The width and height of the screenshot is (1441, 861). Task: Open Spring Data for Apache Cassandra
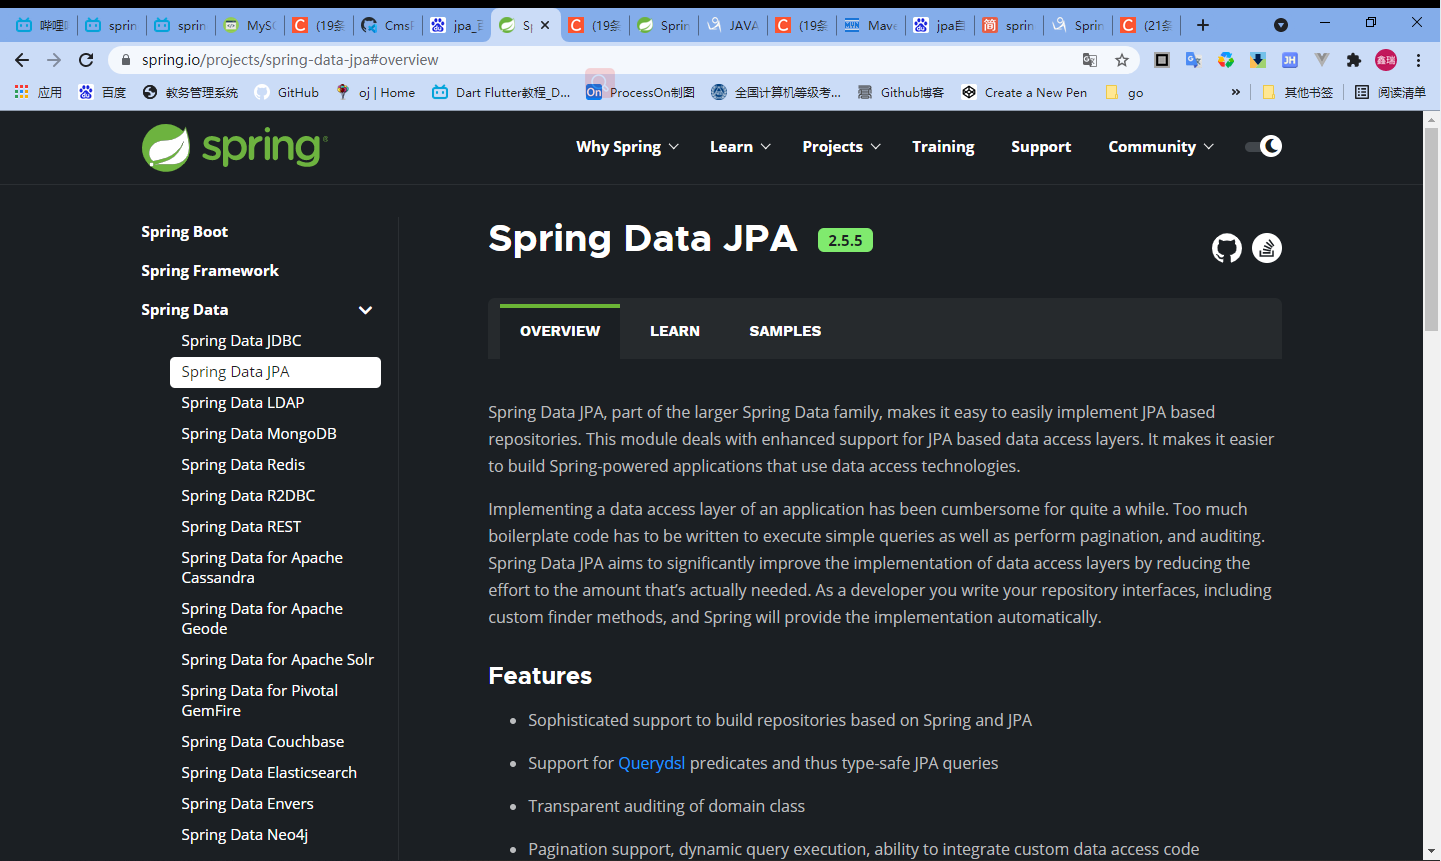[x=262, y=567]
